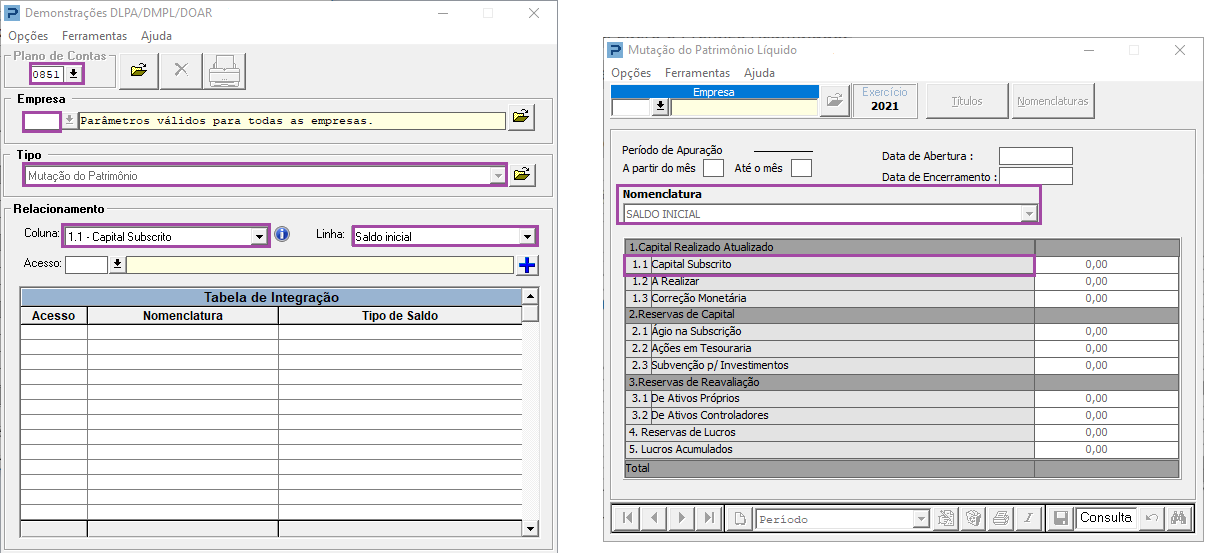Click the Tabela de Integração scrollbar down arrow
This screenshot has height=553, width=1210.
(530, 527)
